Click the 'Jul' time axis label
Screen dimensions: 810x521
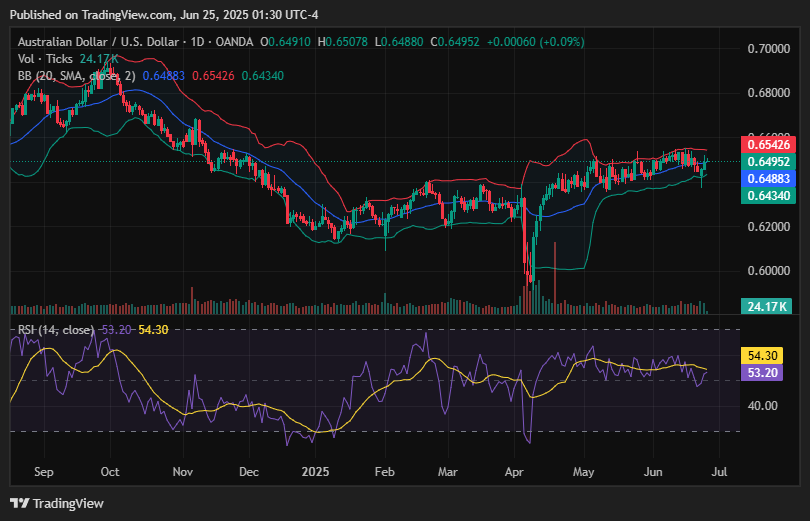pyautogui.click(x=720, y=472)
